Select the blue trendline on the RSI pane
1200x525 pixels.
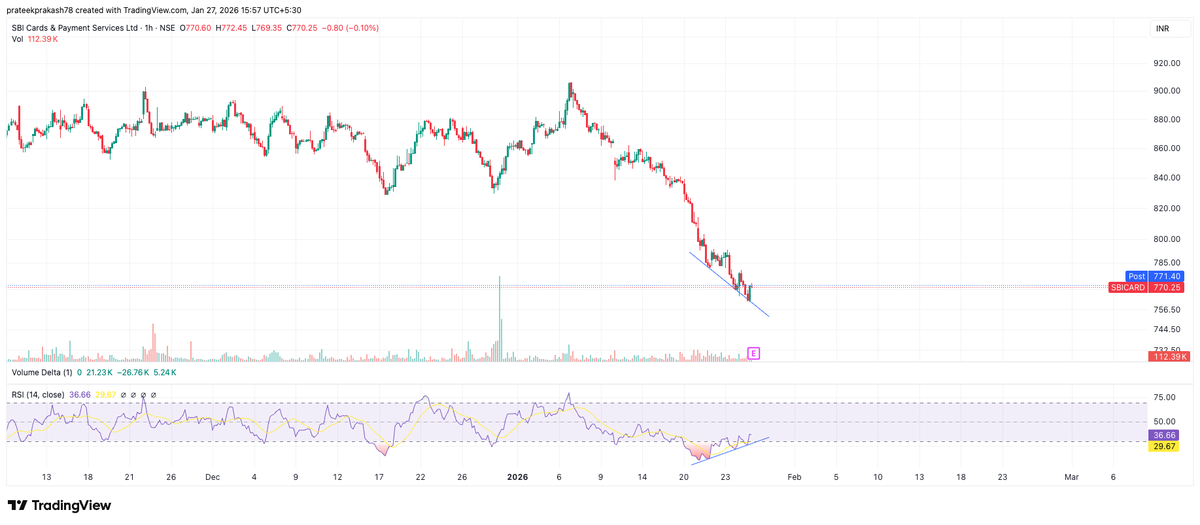point(729,450)
